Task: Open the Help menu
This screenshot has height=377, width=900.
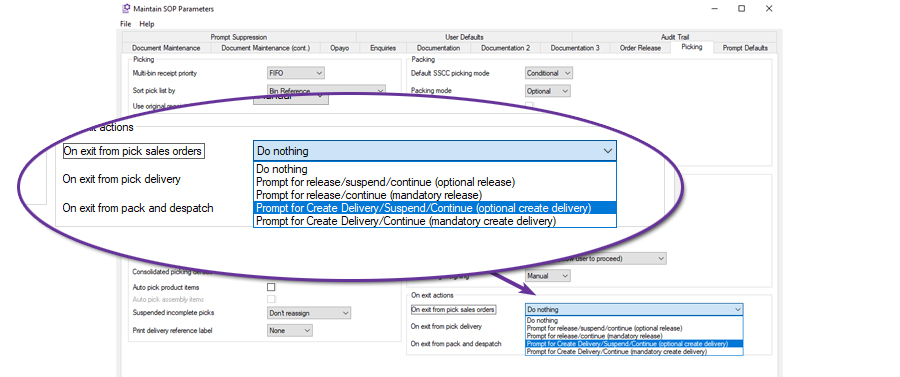Action: [147, 24]
